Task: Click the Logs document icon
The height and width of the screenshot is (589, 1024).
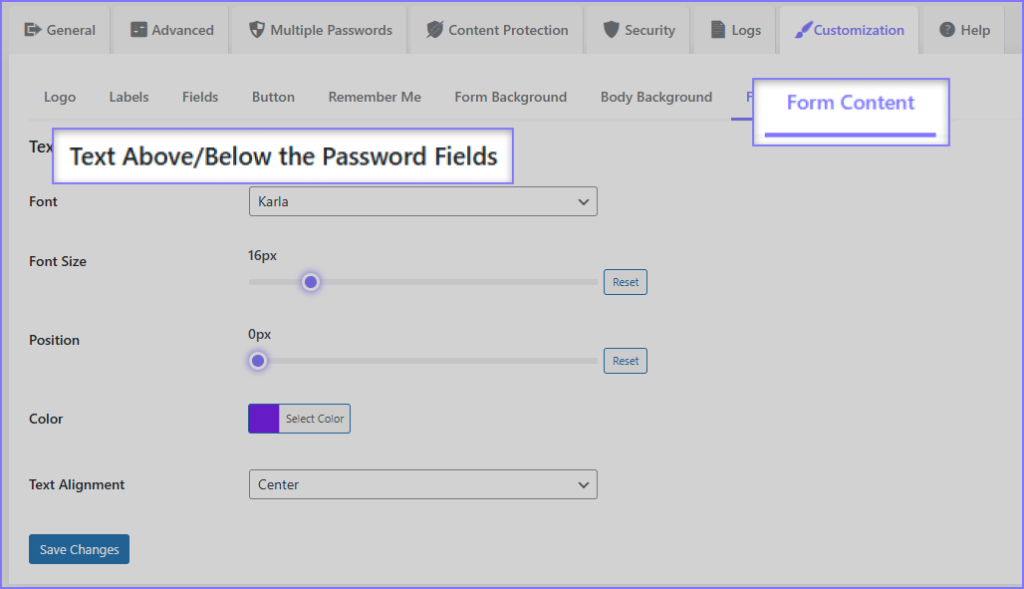Action: point(718,30)
